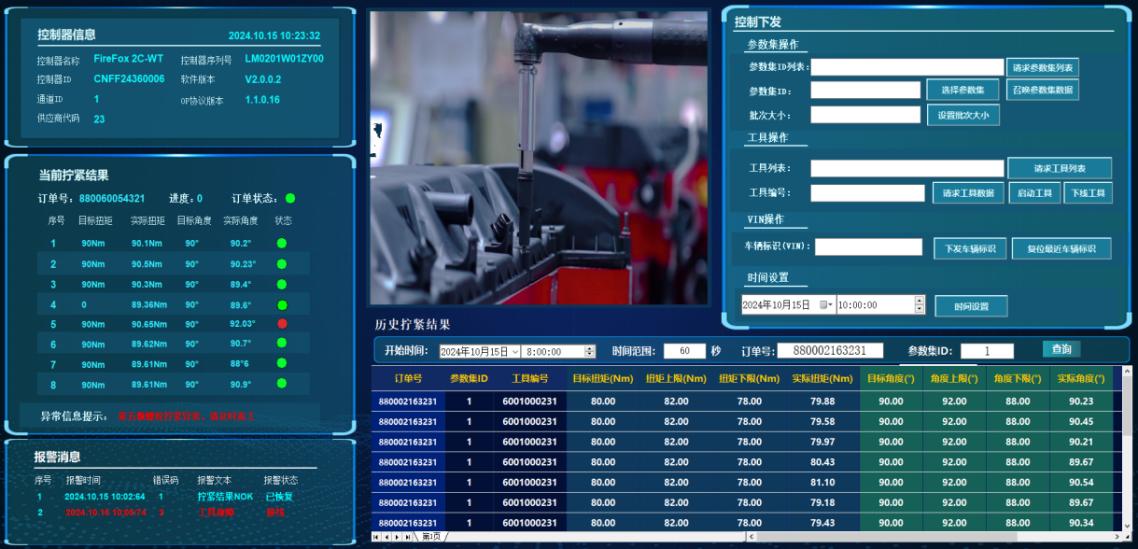Click the green status dot in row 1

coord(282,243)
